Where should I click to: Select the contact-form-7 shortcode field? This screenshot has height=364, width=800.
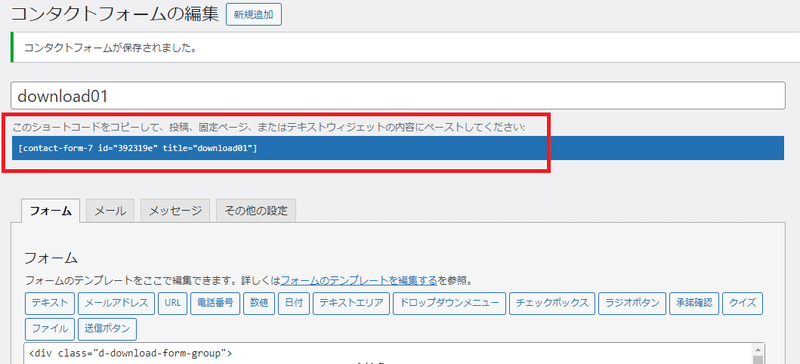pos(397,148)
